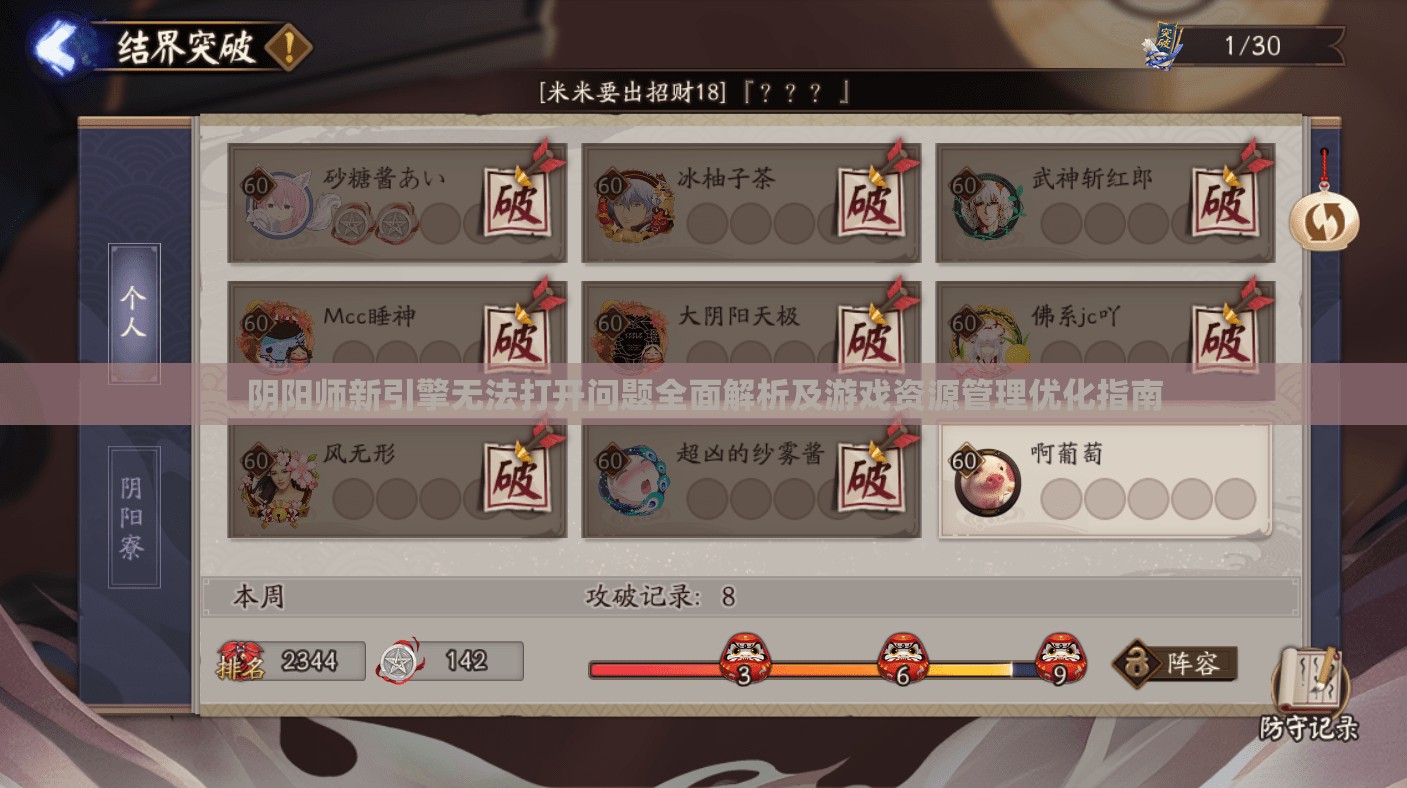Click the daruma reward at 6

point(902,658)
